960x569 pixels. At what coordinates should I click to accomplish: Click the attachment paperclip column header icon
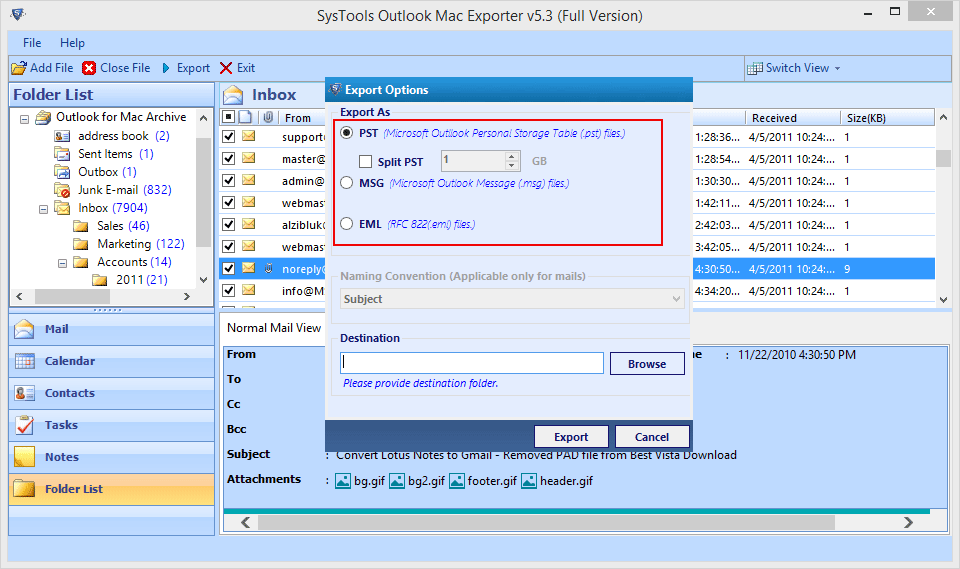point(268,117)
